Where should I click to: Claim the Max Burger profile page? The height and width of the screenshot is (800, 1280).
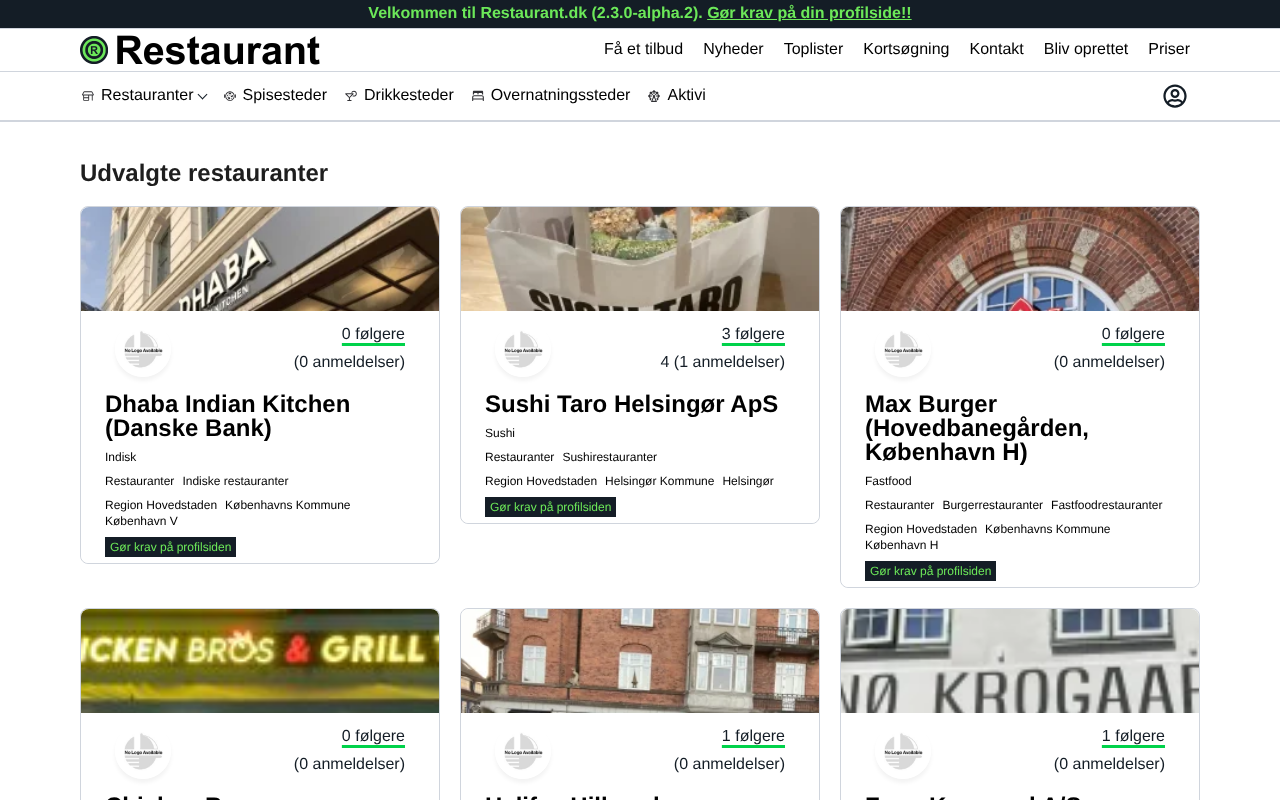click(x=930, y=571)
